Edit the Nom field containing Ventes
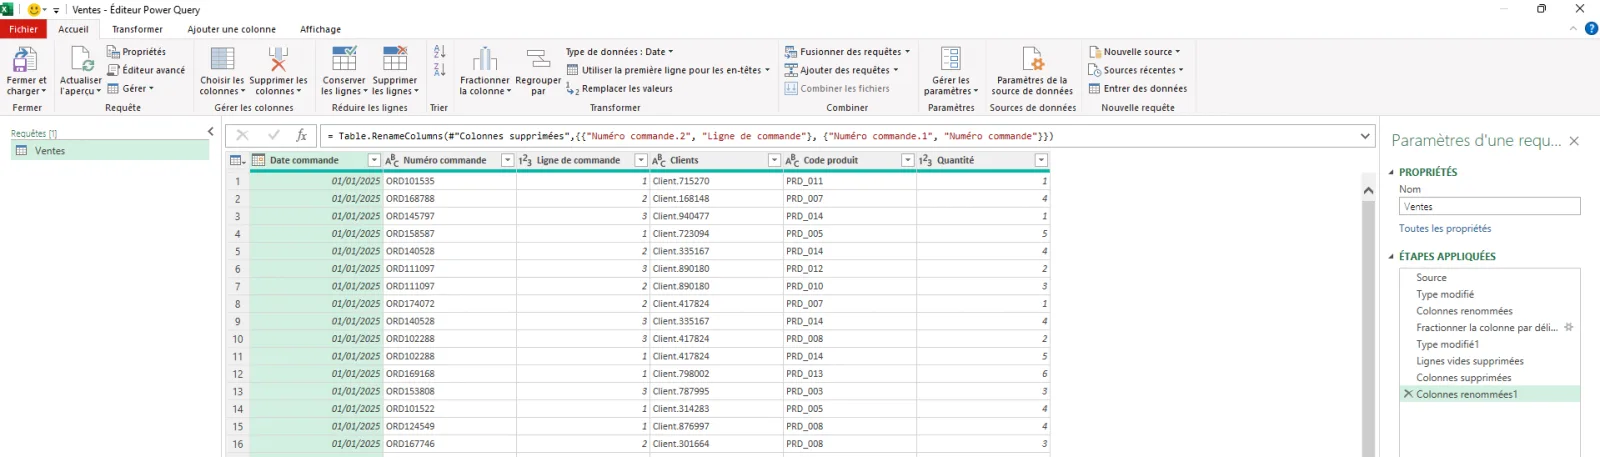 point(1489,206)
